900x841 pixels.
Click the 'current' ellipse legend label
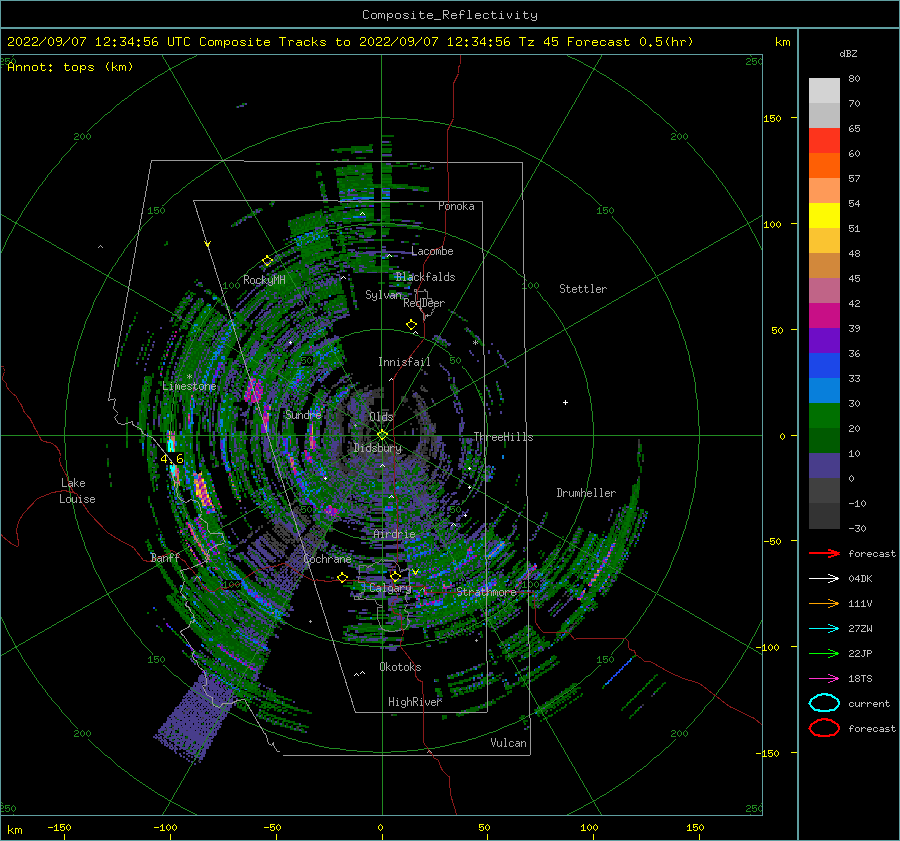(869, 703)
